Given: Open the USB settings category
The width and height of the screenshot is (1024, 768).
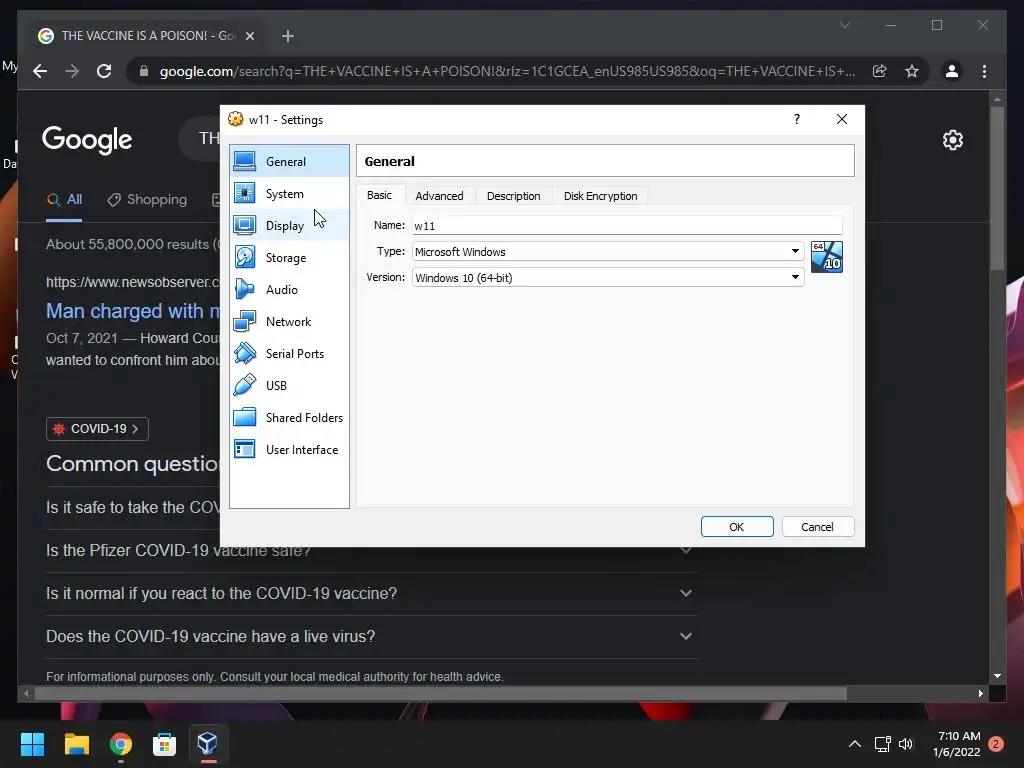Looking at the screenshot, I should pyautogui.click(x=289, y=386).
